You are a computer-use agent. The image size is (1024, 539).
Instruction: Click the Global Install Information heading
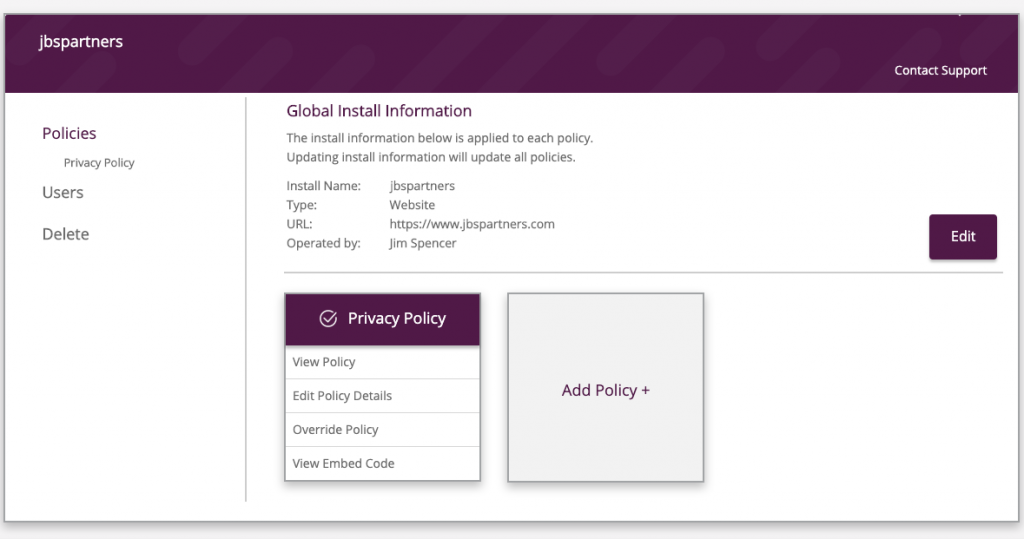pyautogui.click(x=379, y=111)
